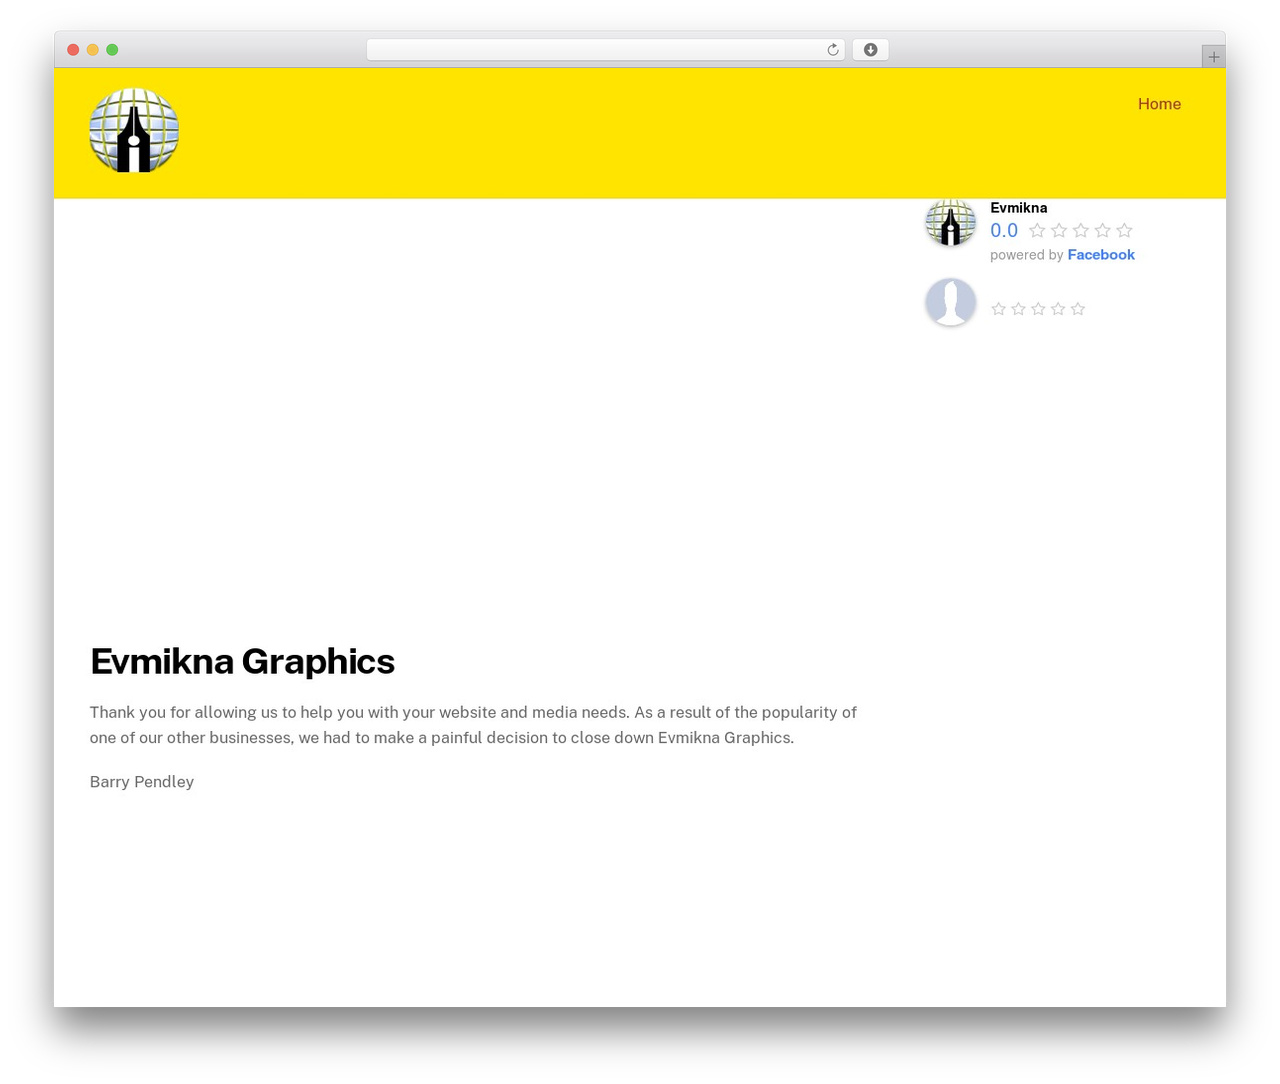Click middle star in anonymous reviewer row

(1038, 309)
